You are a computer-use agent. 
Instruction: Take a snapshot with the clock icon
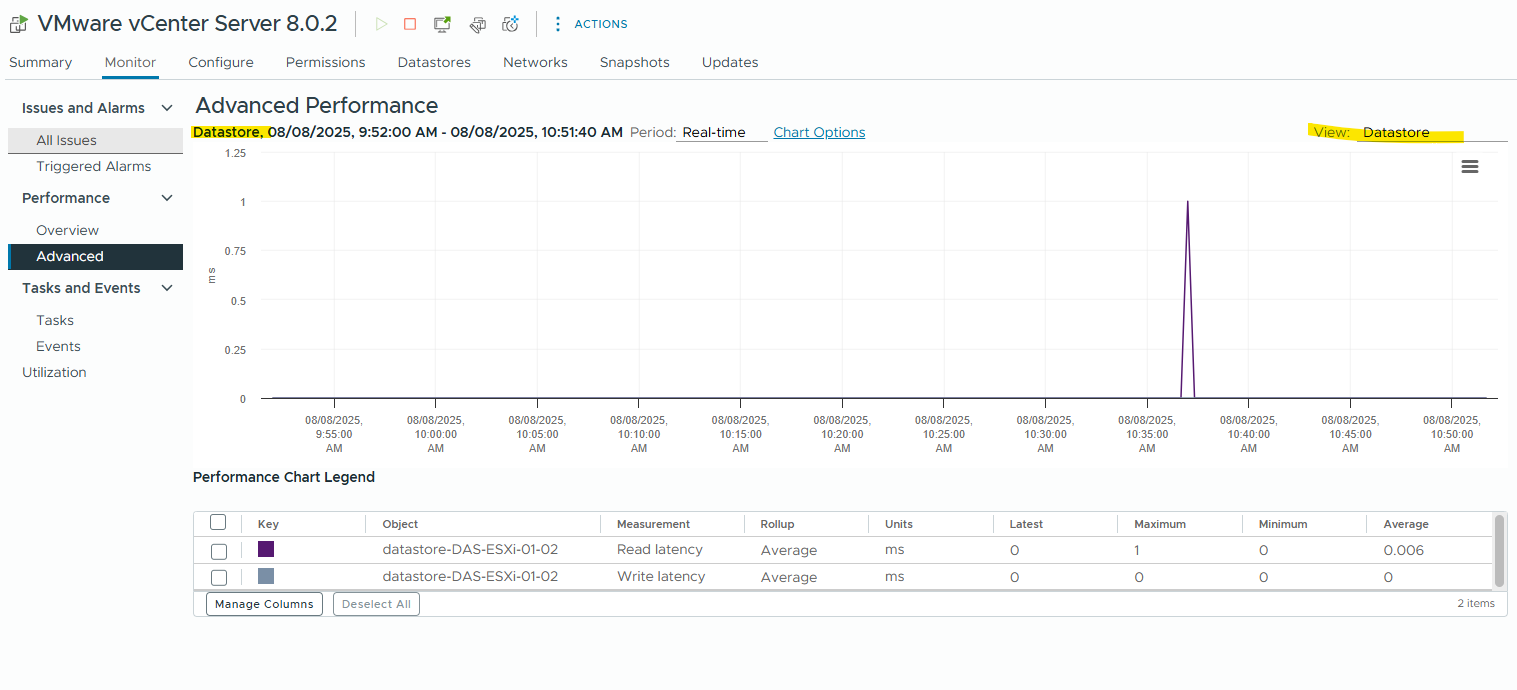(511, 24)
